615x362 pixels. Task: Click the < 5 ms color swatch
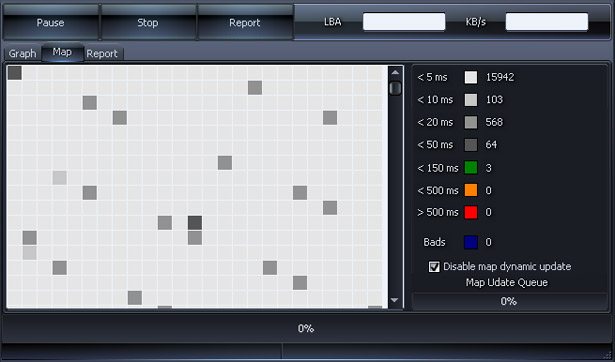tap(471, 77)
